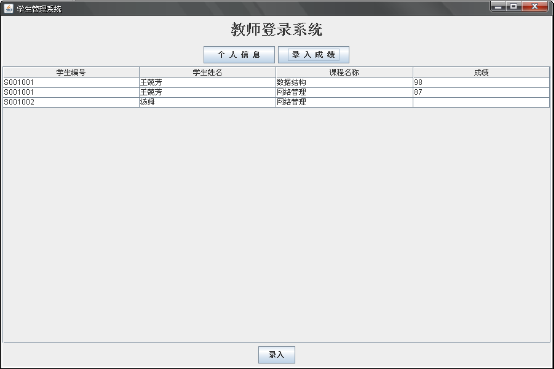Screen dimensions: 554x369
Task: Select S001001 cell in second table row
Action: (71, 92)
